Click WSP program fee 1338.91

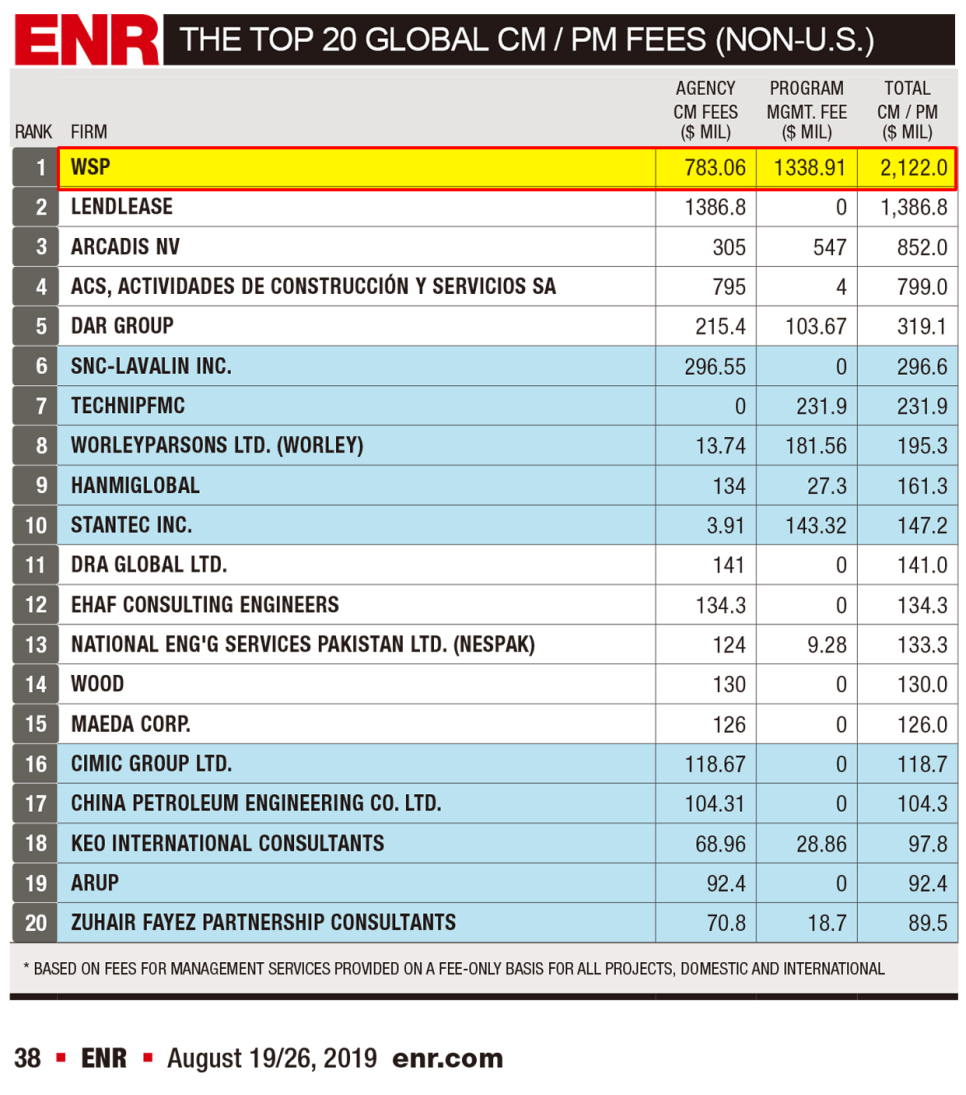(810, 168)
